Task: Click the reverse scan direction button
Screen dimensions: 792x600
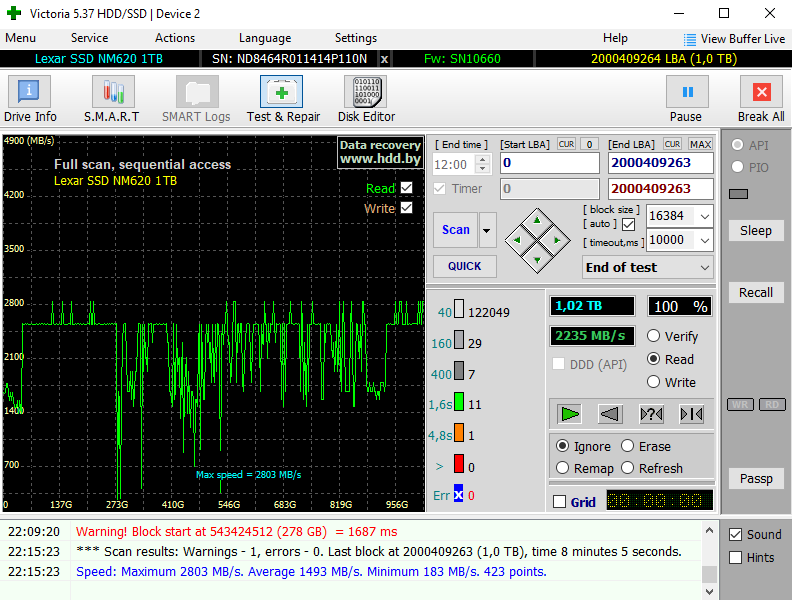Action: click(610, 414)
